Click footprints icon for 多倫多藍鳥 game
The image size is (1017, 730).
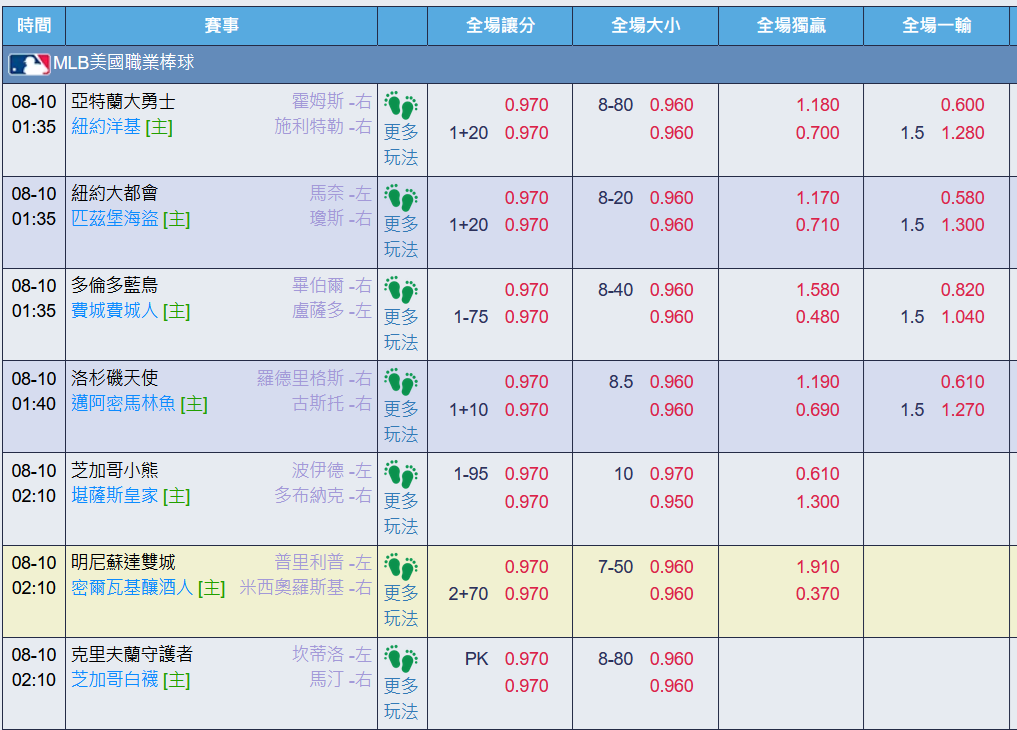pyautogui.click(x=401, y=290)
